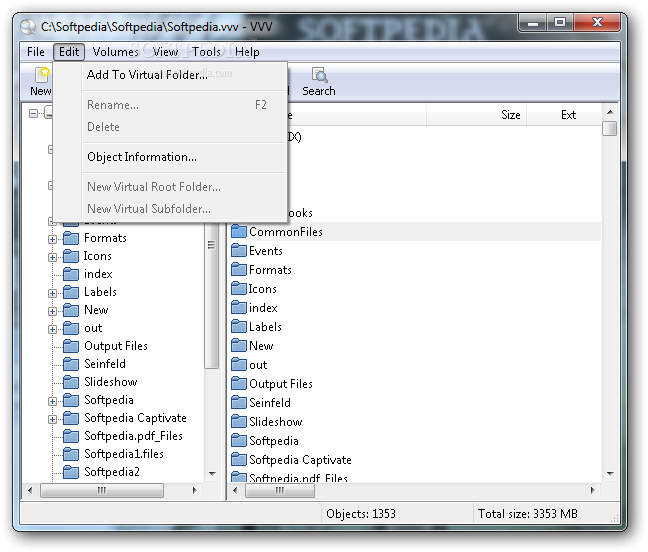Image resolution: width=648 pixels, height=552 pixels.
Task: Click Total size: 3353 MB status entry
Action: click(527, 514)
